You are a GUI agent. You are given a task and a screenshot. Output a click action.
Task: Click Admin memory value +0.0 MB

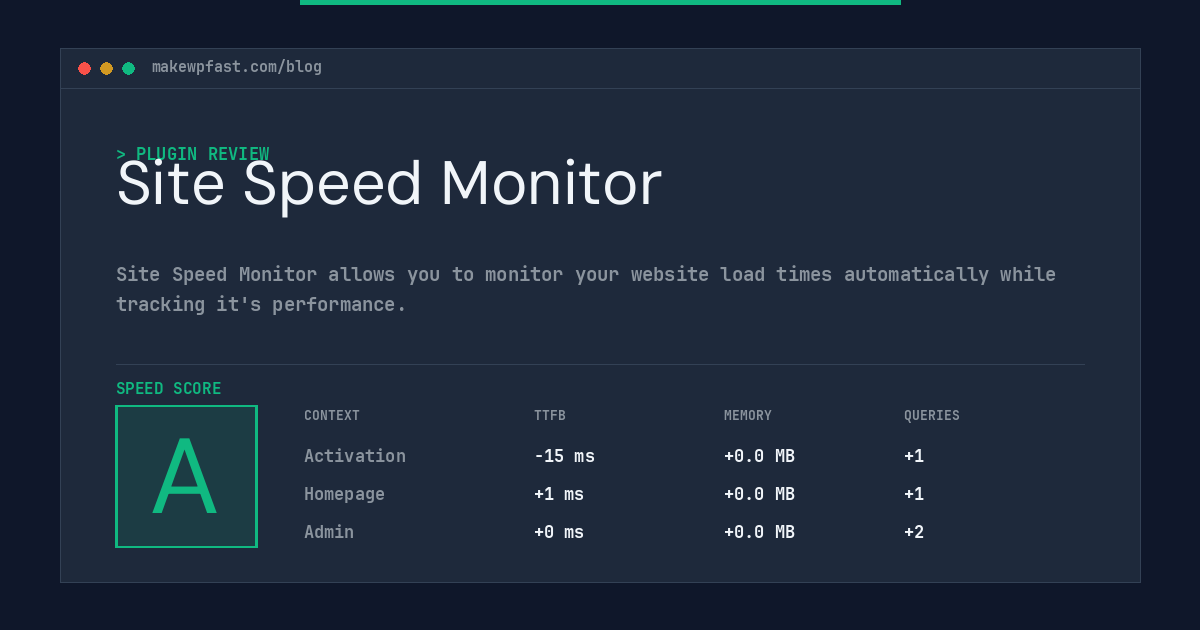coord(759,532)
